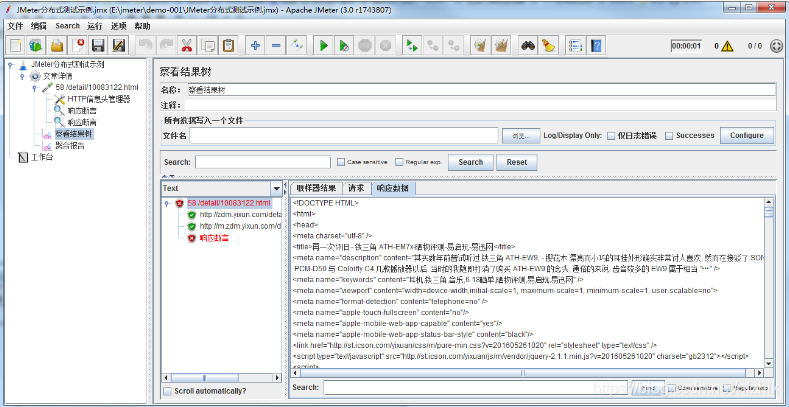Viewport: 789px width, 407px height.
Task: Collapse the failed 58 /detail/10083122.html result node
Action: pos(167,204)
